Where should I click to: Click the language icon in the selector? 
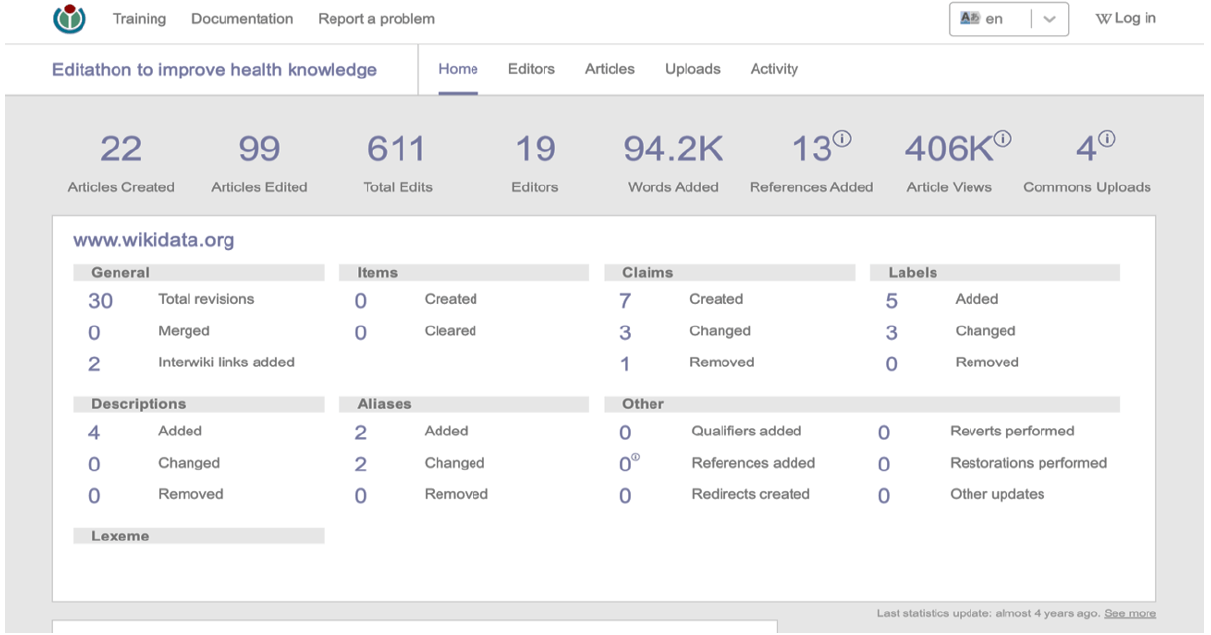point(968,19)
